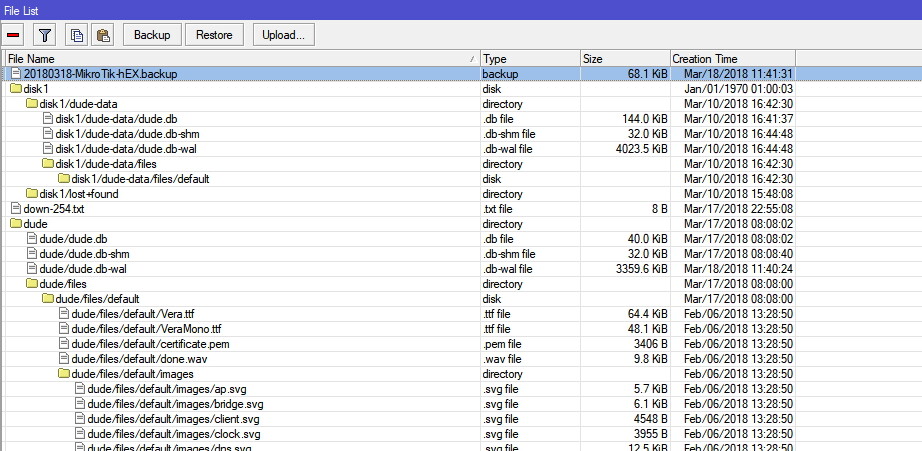The height and width of the screenshot is (451, 922).
Task: Click the certificate.pem file icon
Action: tap(64, 344)
